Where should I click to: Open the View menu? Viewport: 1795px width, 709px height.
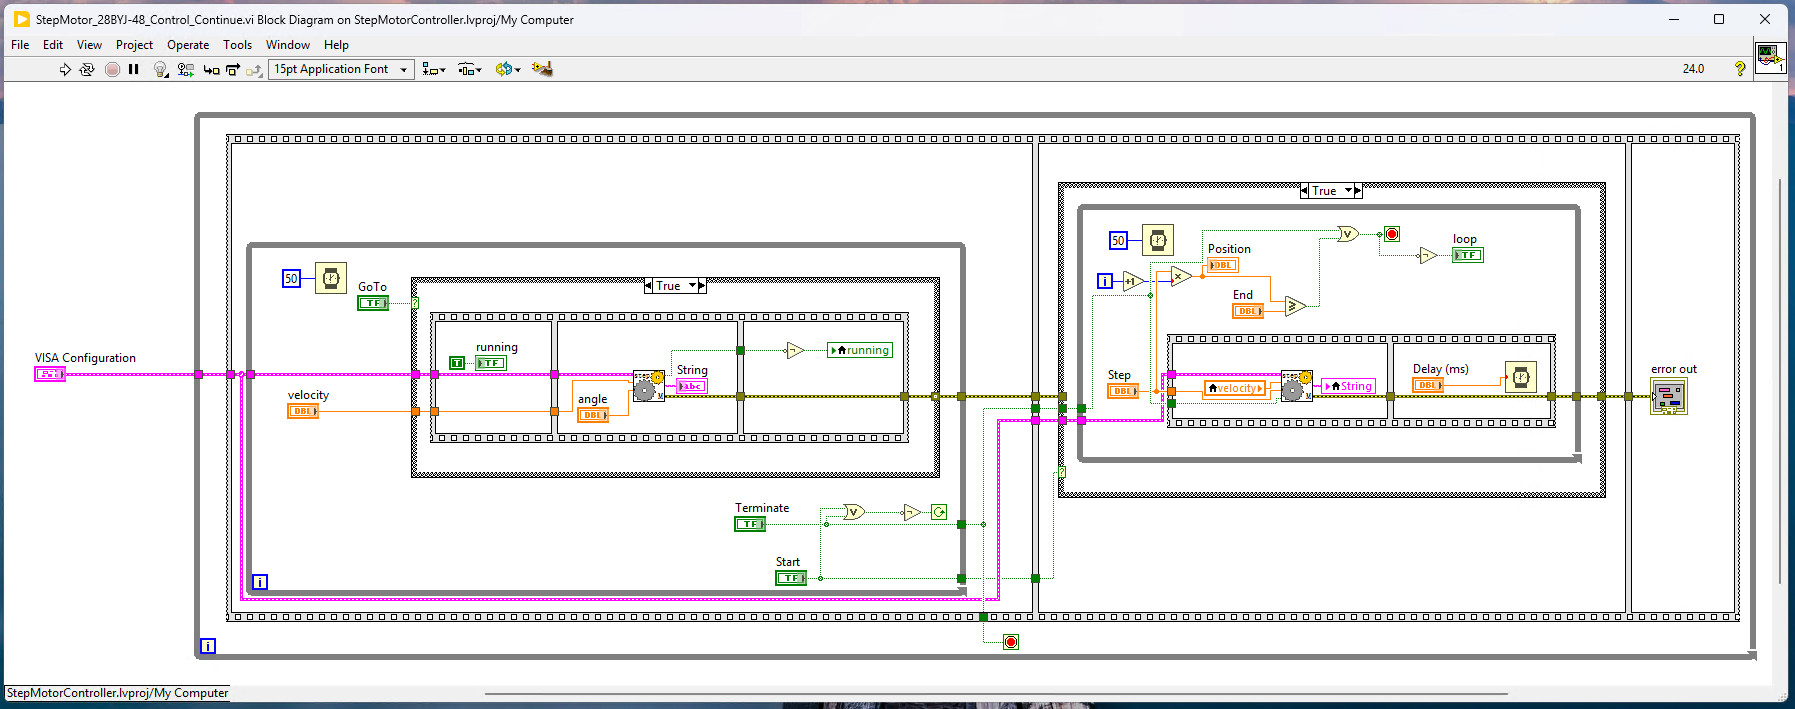pyautogui.click(x=89, y=45)
